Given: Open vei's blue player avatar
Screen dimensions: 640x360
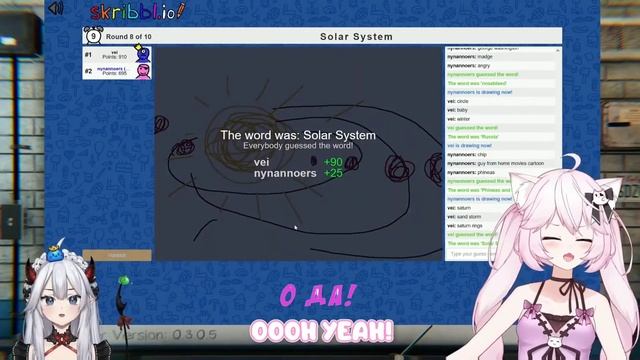Looking at the screenshot, I should [143, 54].
